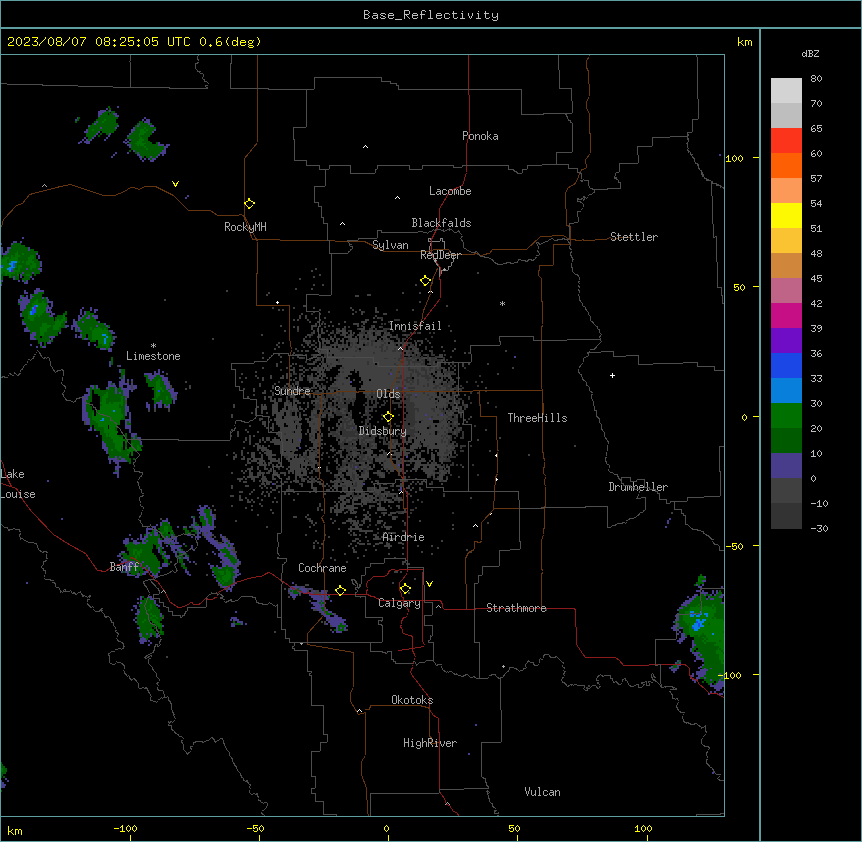Click the blue 36 dBZ color swatch
The image size is (862, 842).
coord(786,365)
